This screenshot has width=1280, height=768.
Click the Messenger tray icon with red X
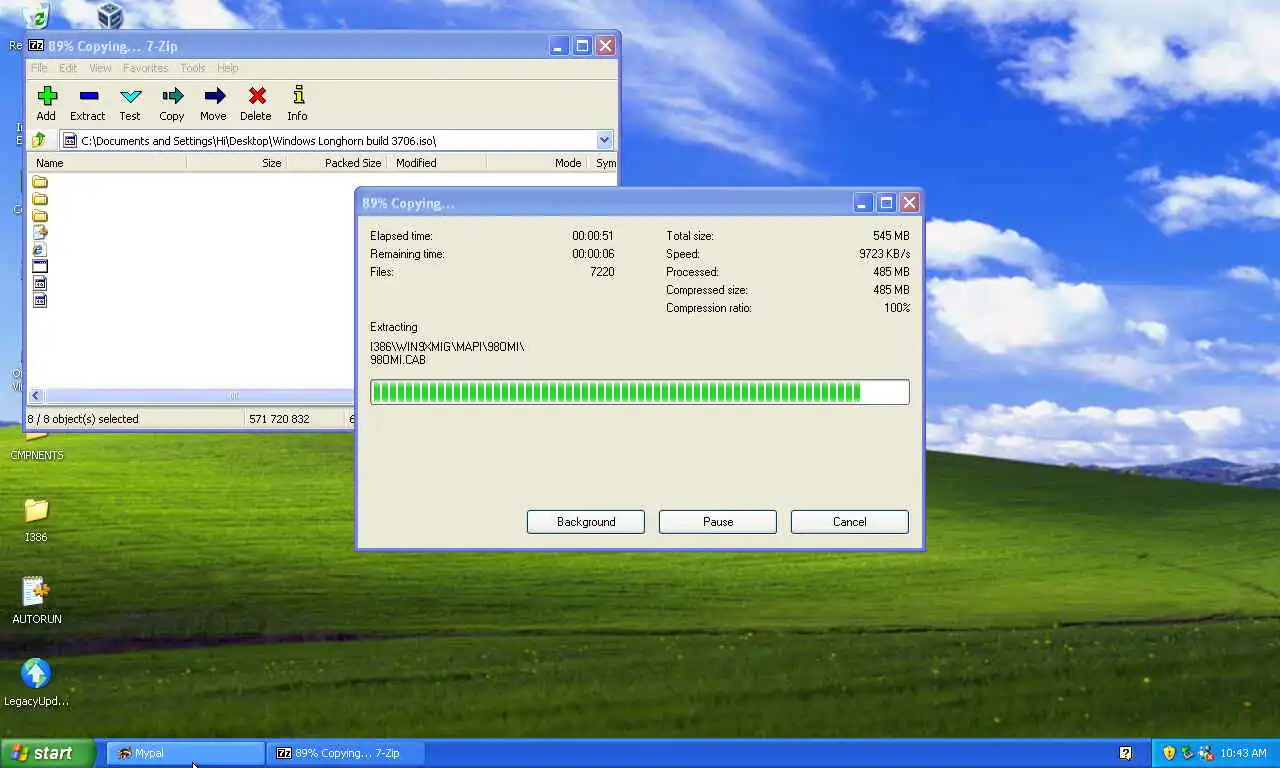point(1205,753)
